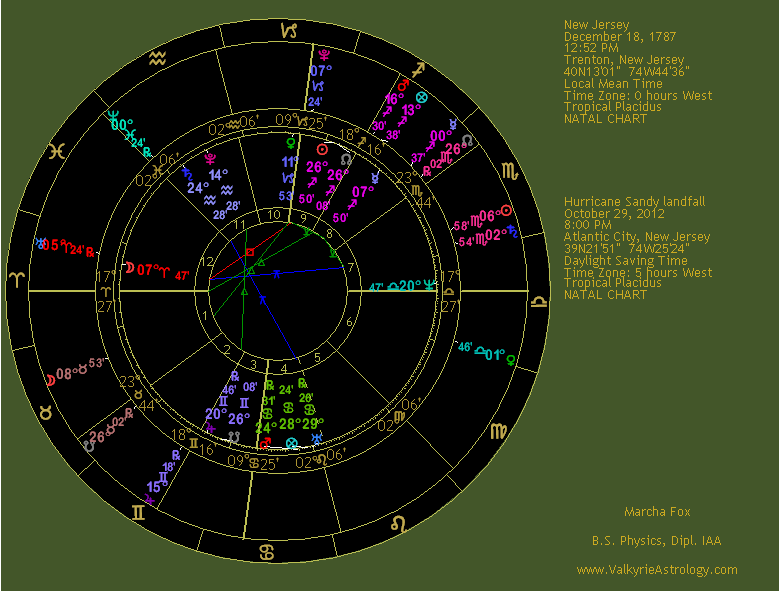This screenshot has width=779, height=591.
Task: Click the red Moon symbol at 07° Aries
Action: click(128, 268)
